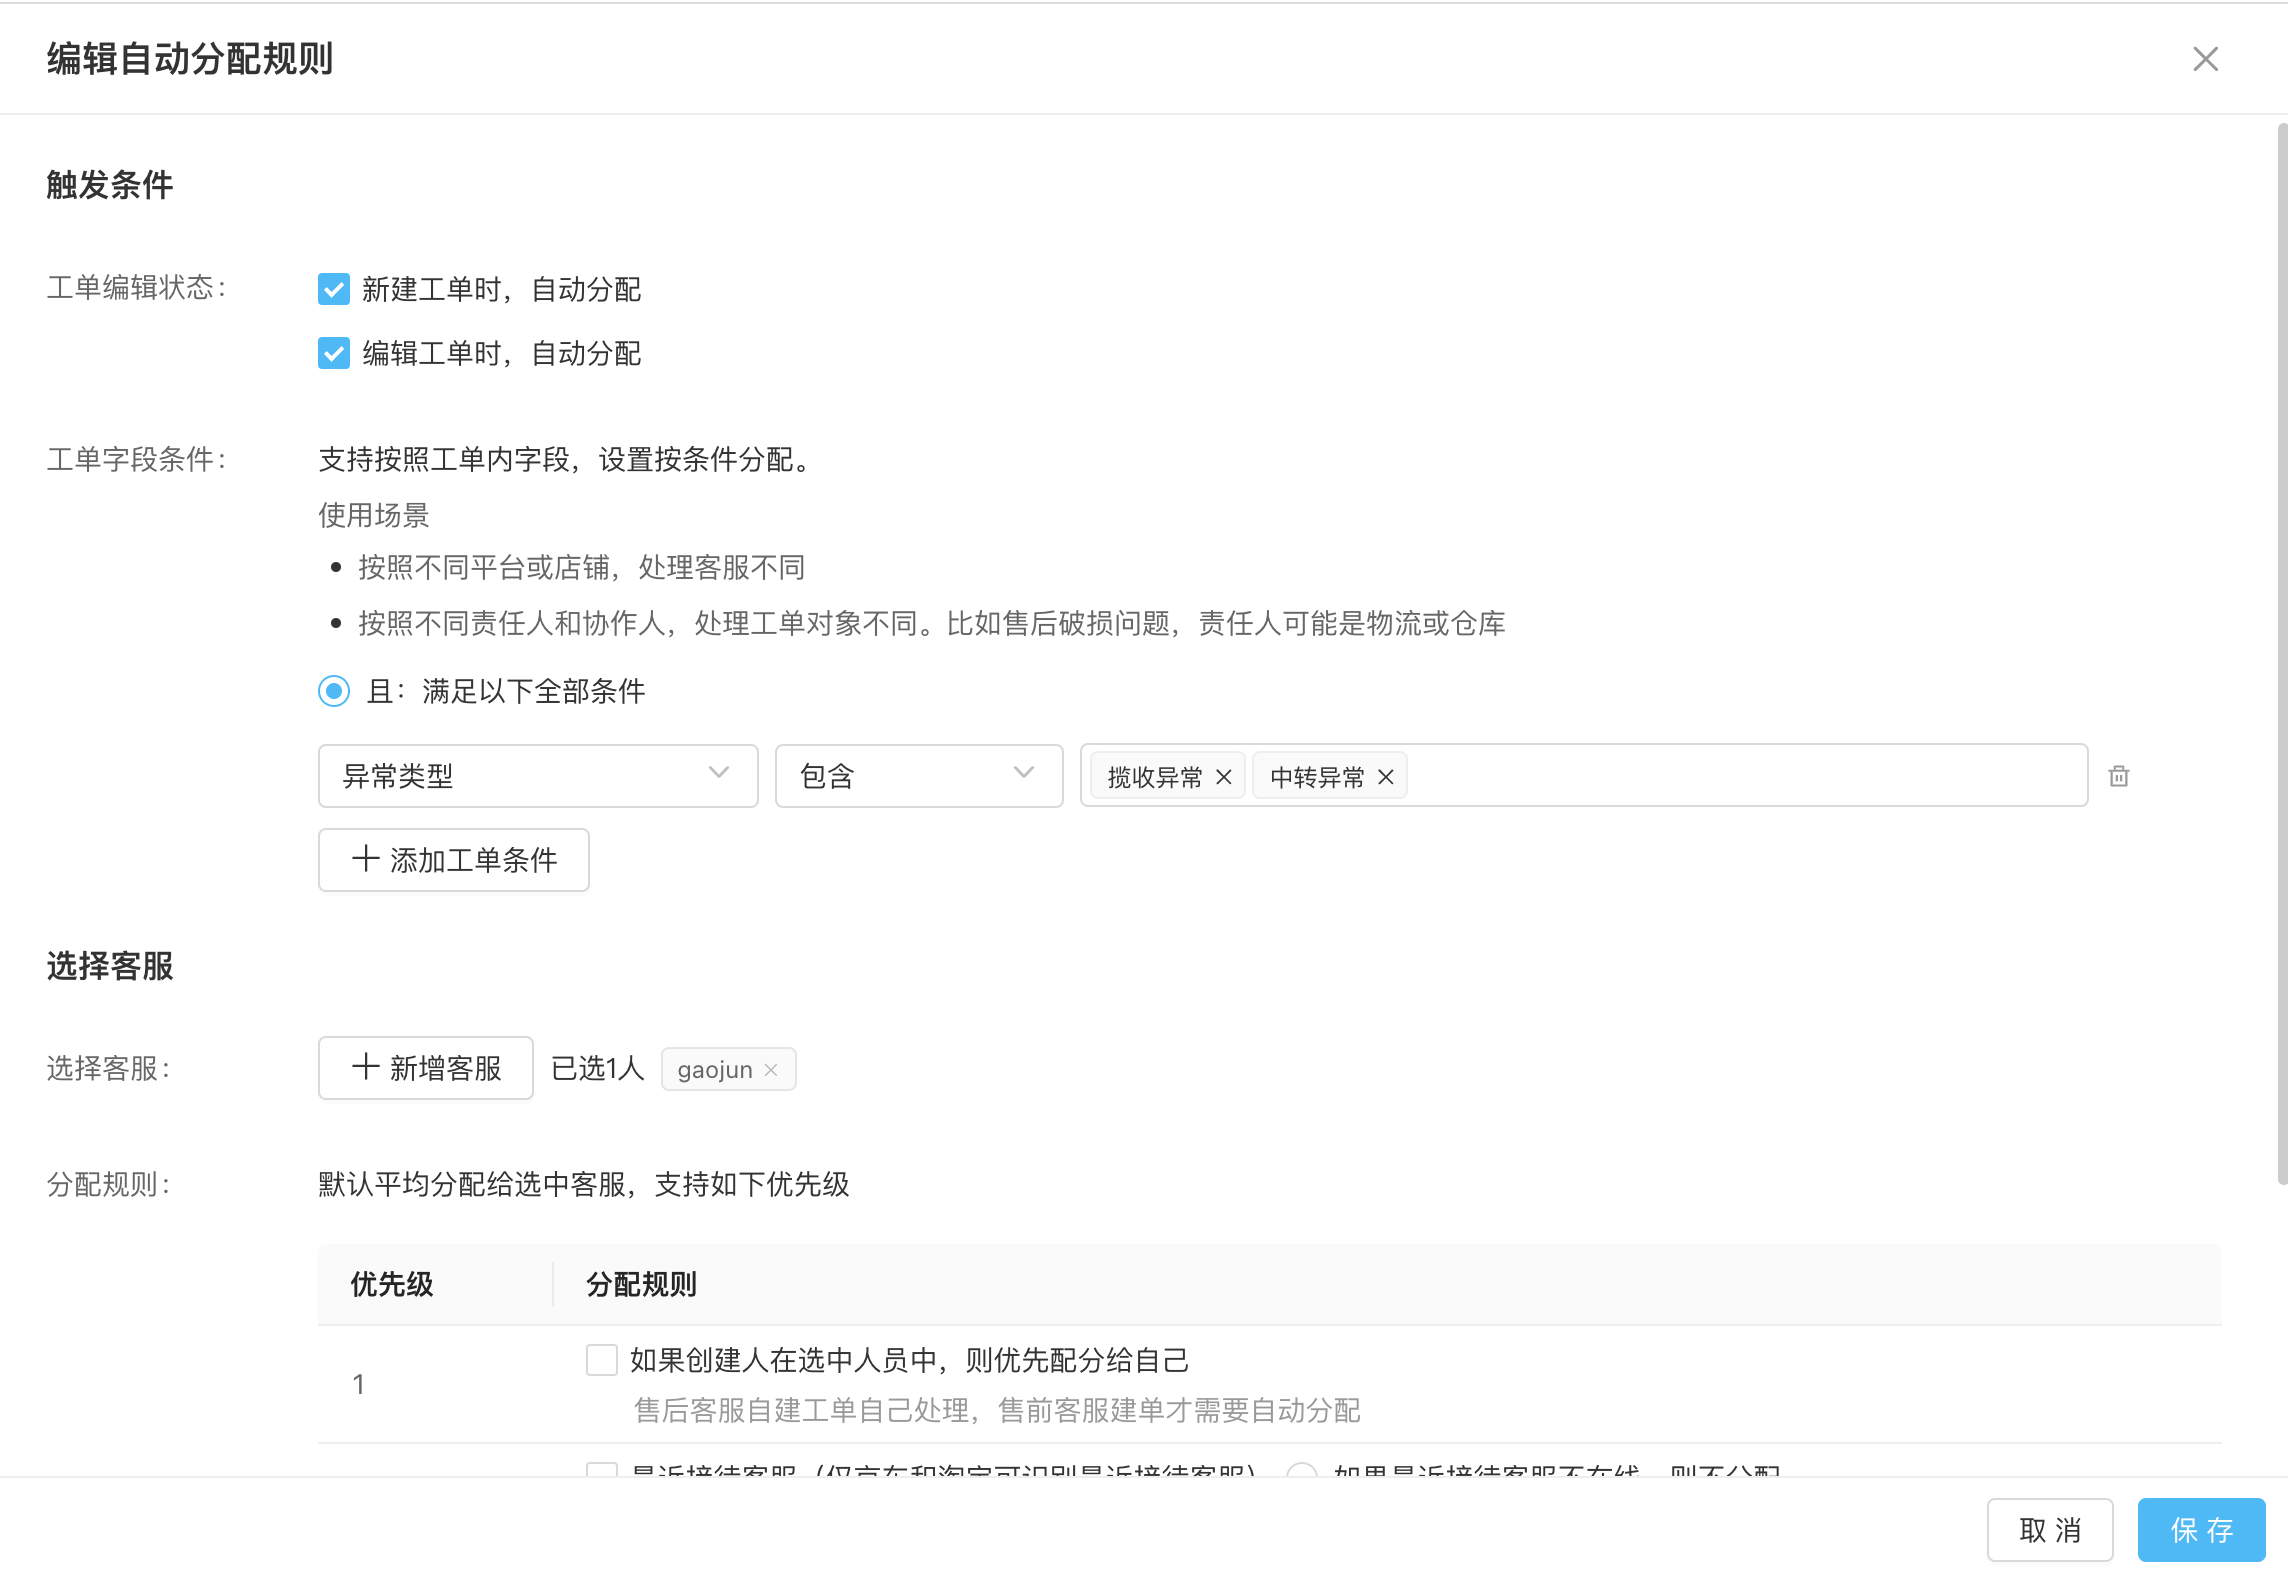Click the 触发条件 section heading

click(x=110, y=185)
